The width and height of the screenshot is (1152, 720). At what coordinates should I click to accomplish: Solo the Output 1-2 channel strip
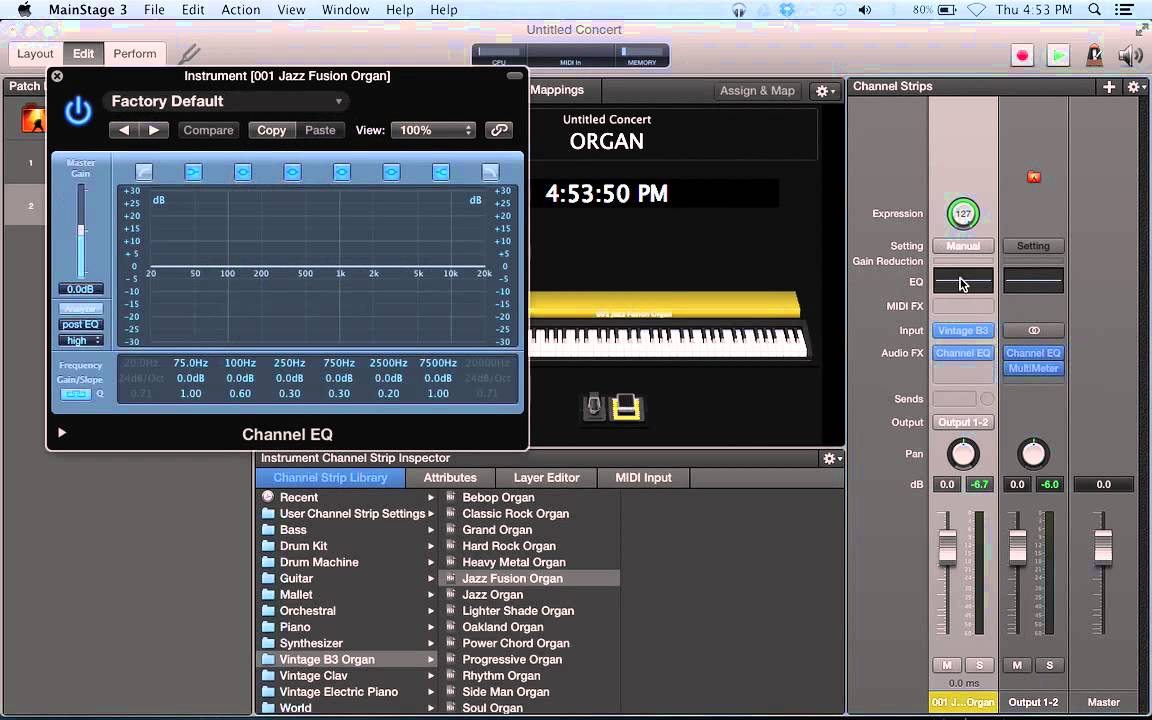click(1049, 665)
